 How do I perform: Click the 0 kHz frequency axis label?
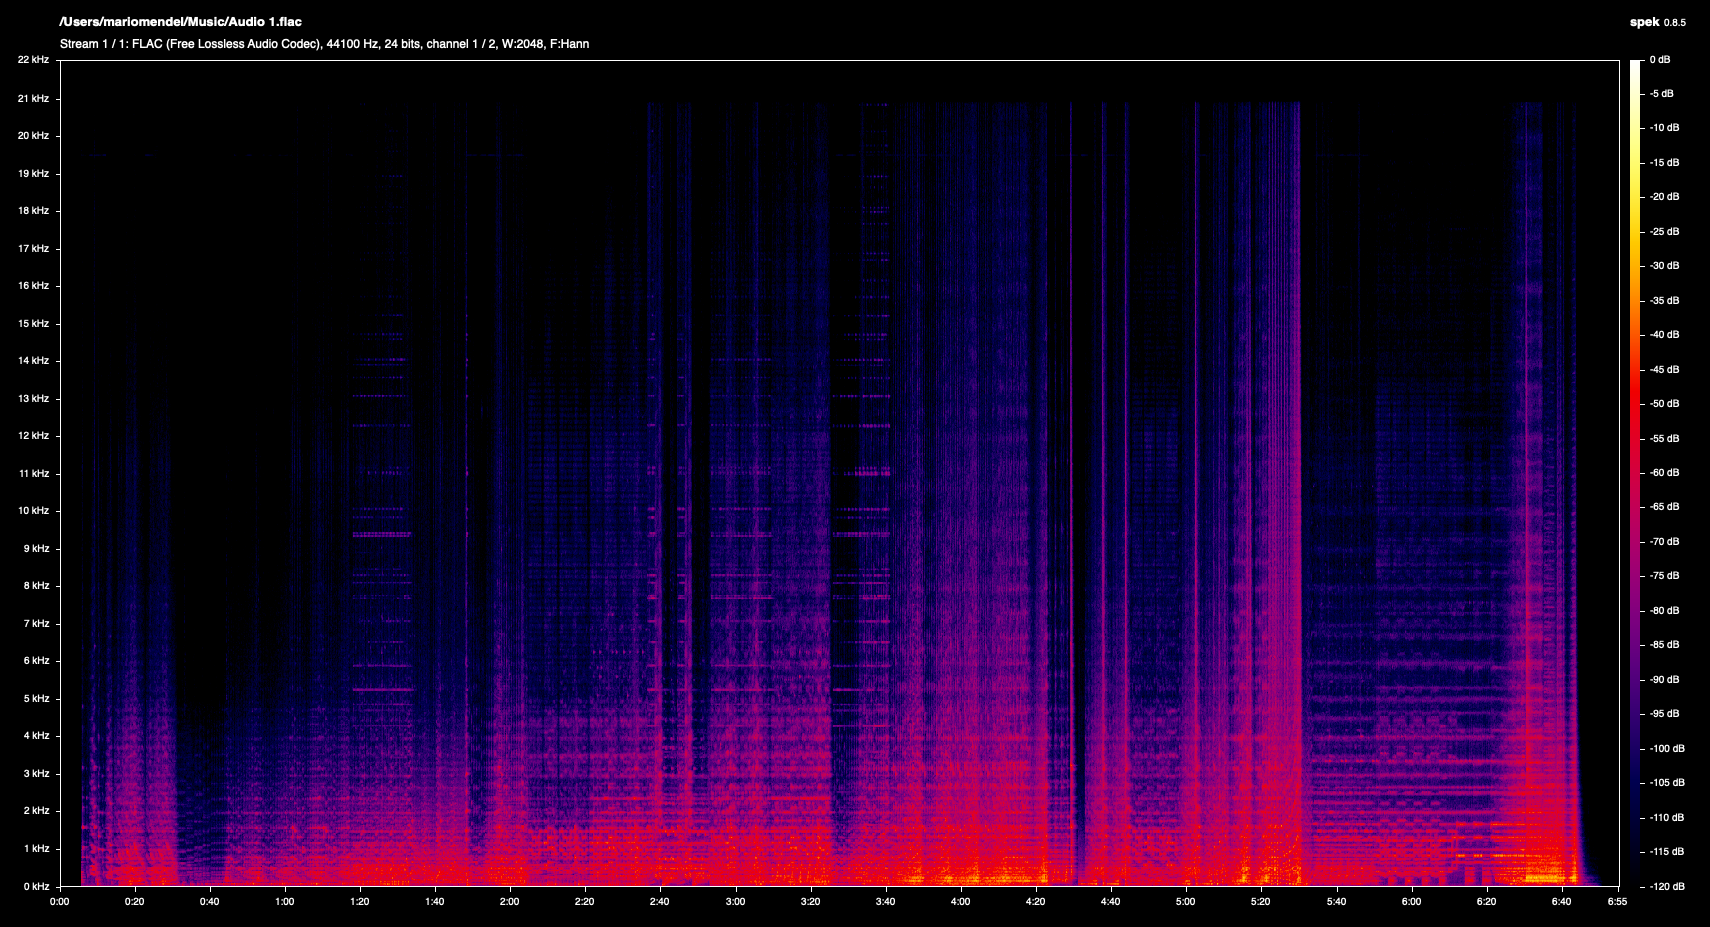[x=36, y=887]
